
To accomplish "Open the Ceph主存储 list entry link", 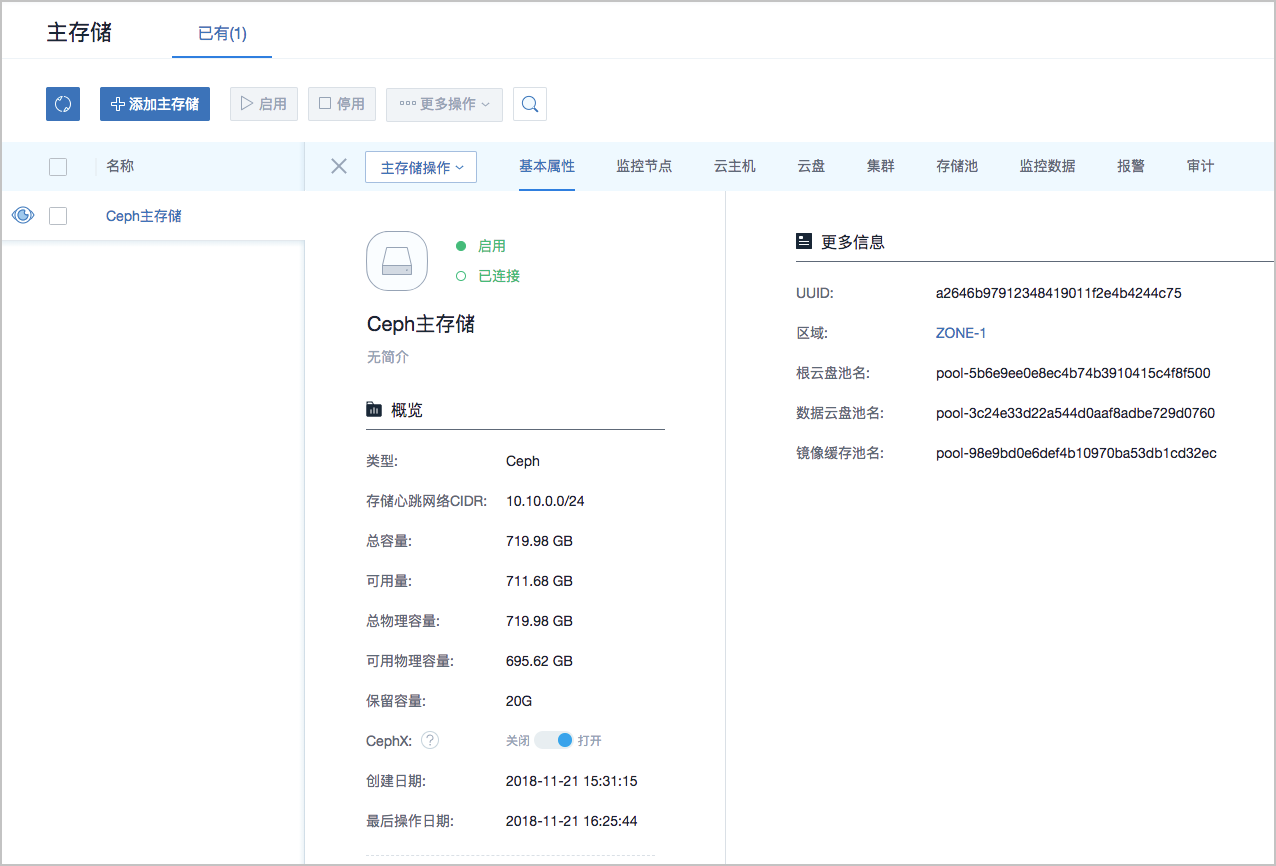I will (144, 216).
